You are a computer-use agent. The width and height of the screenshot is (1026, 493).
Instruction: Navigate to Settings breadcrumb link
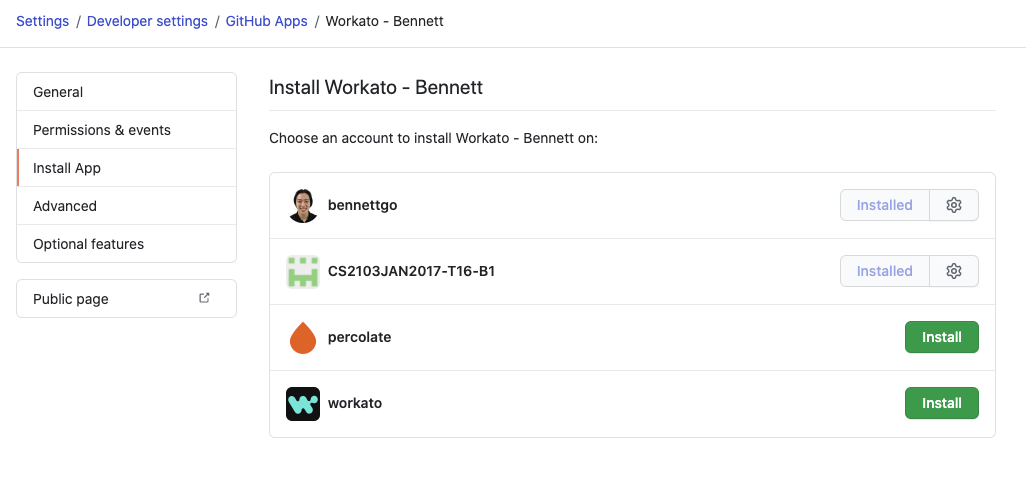42,21
